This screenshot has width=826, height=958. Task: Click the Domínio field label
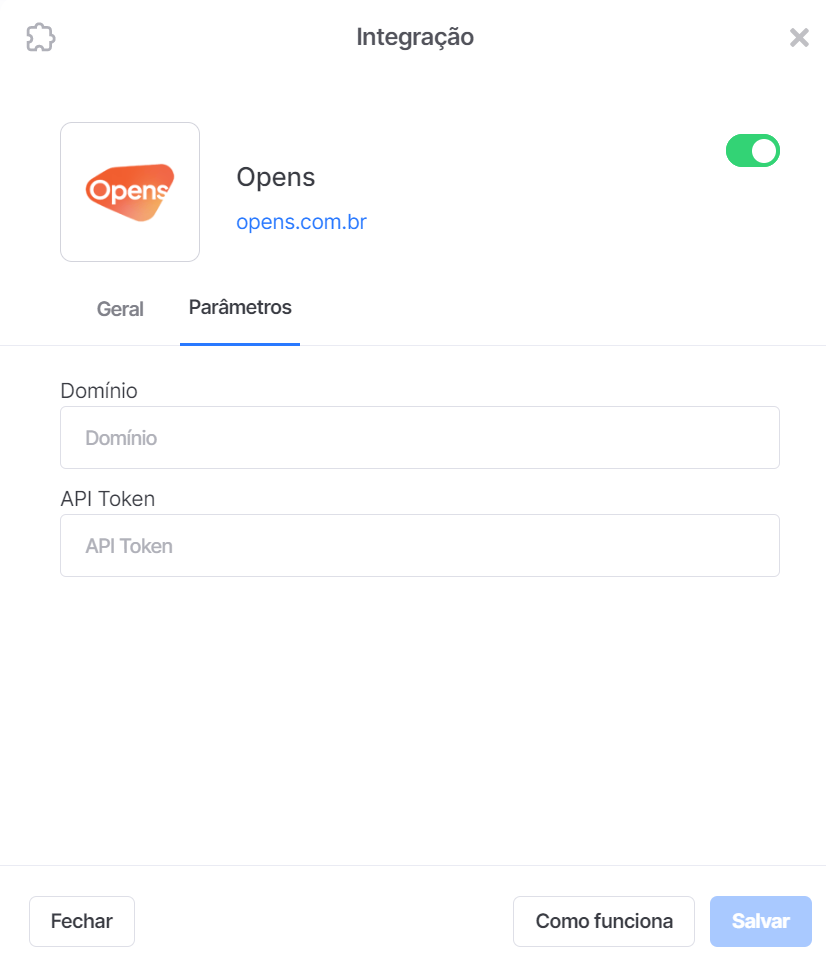pyautogui.click(x=99, y=391)
